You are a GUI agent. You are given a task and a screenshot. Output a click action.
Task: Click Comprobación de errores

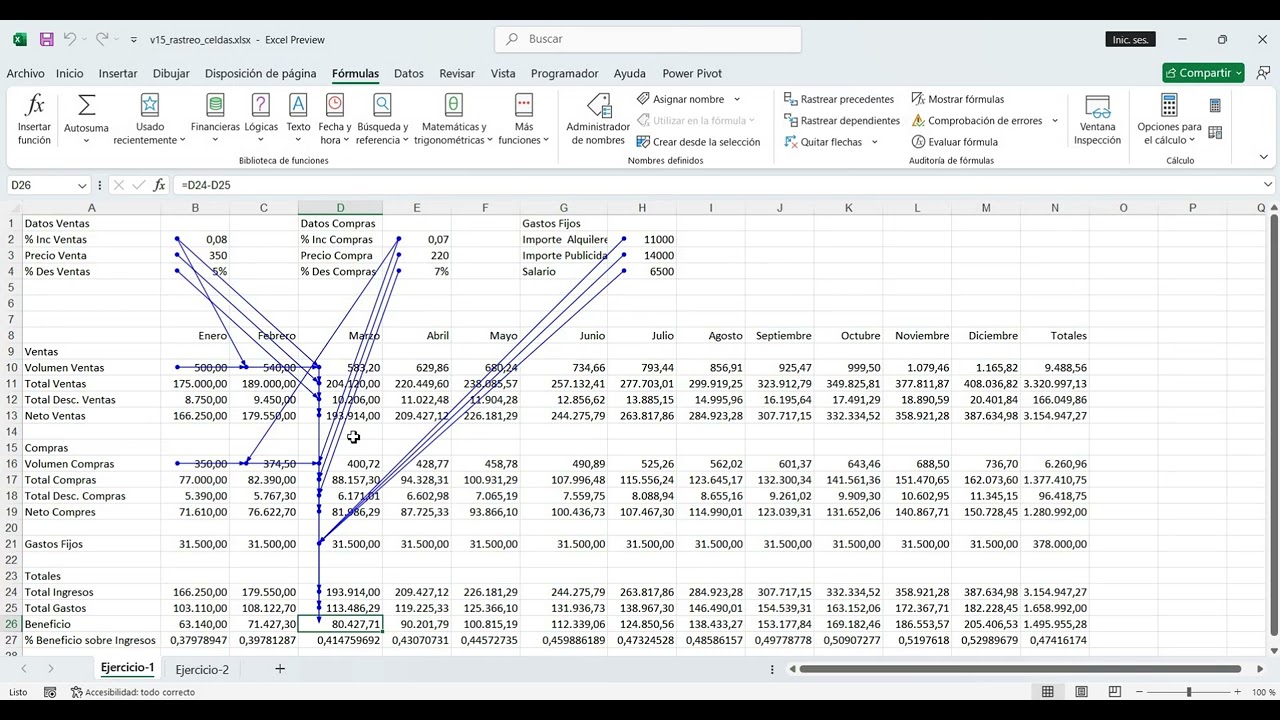click(976, 120)
